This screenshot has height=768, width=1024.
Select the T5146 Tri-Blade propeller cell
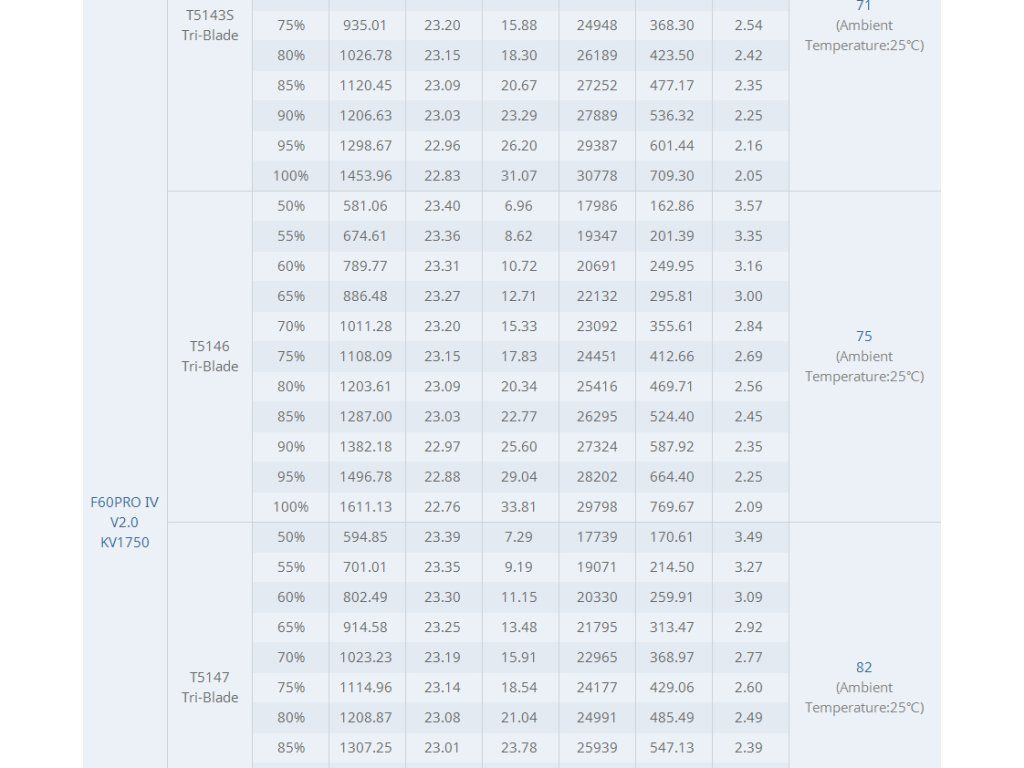point(210,356)
